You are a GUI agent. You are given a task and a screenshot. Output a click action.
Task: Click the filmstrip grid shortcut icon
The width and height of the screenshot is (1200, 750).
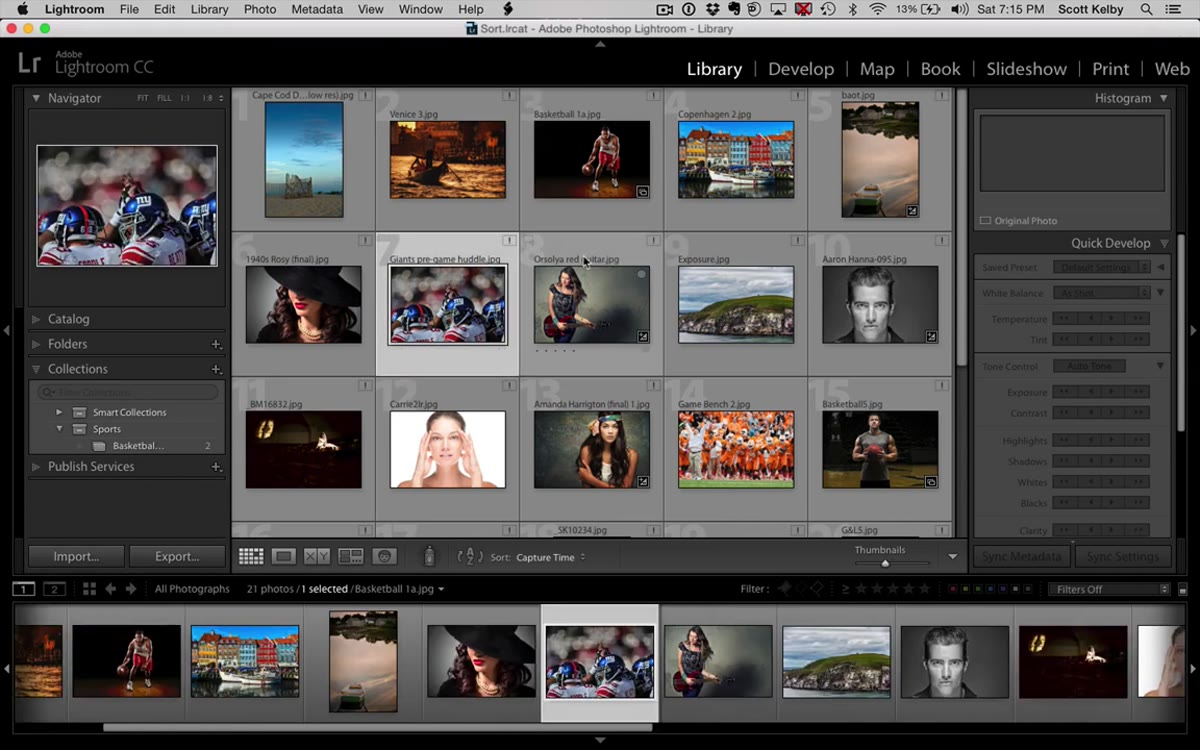tap(89, 589)
